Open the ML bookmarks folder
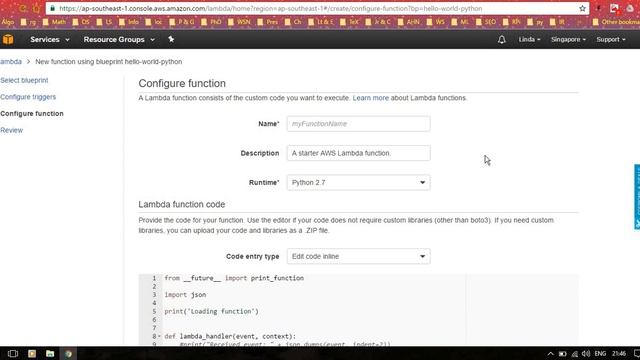The width and height of the screenshot is (640, 360). (460, 22)
